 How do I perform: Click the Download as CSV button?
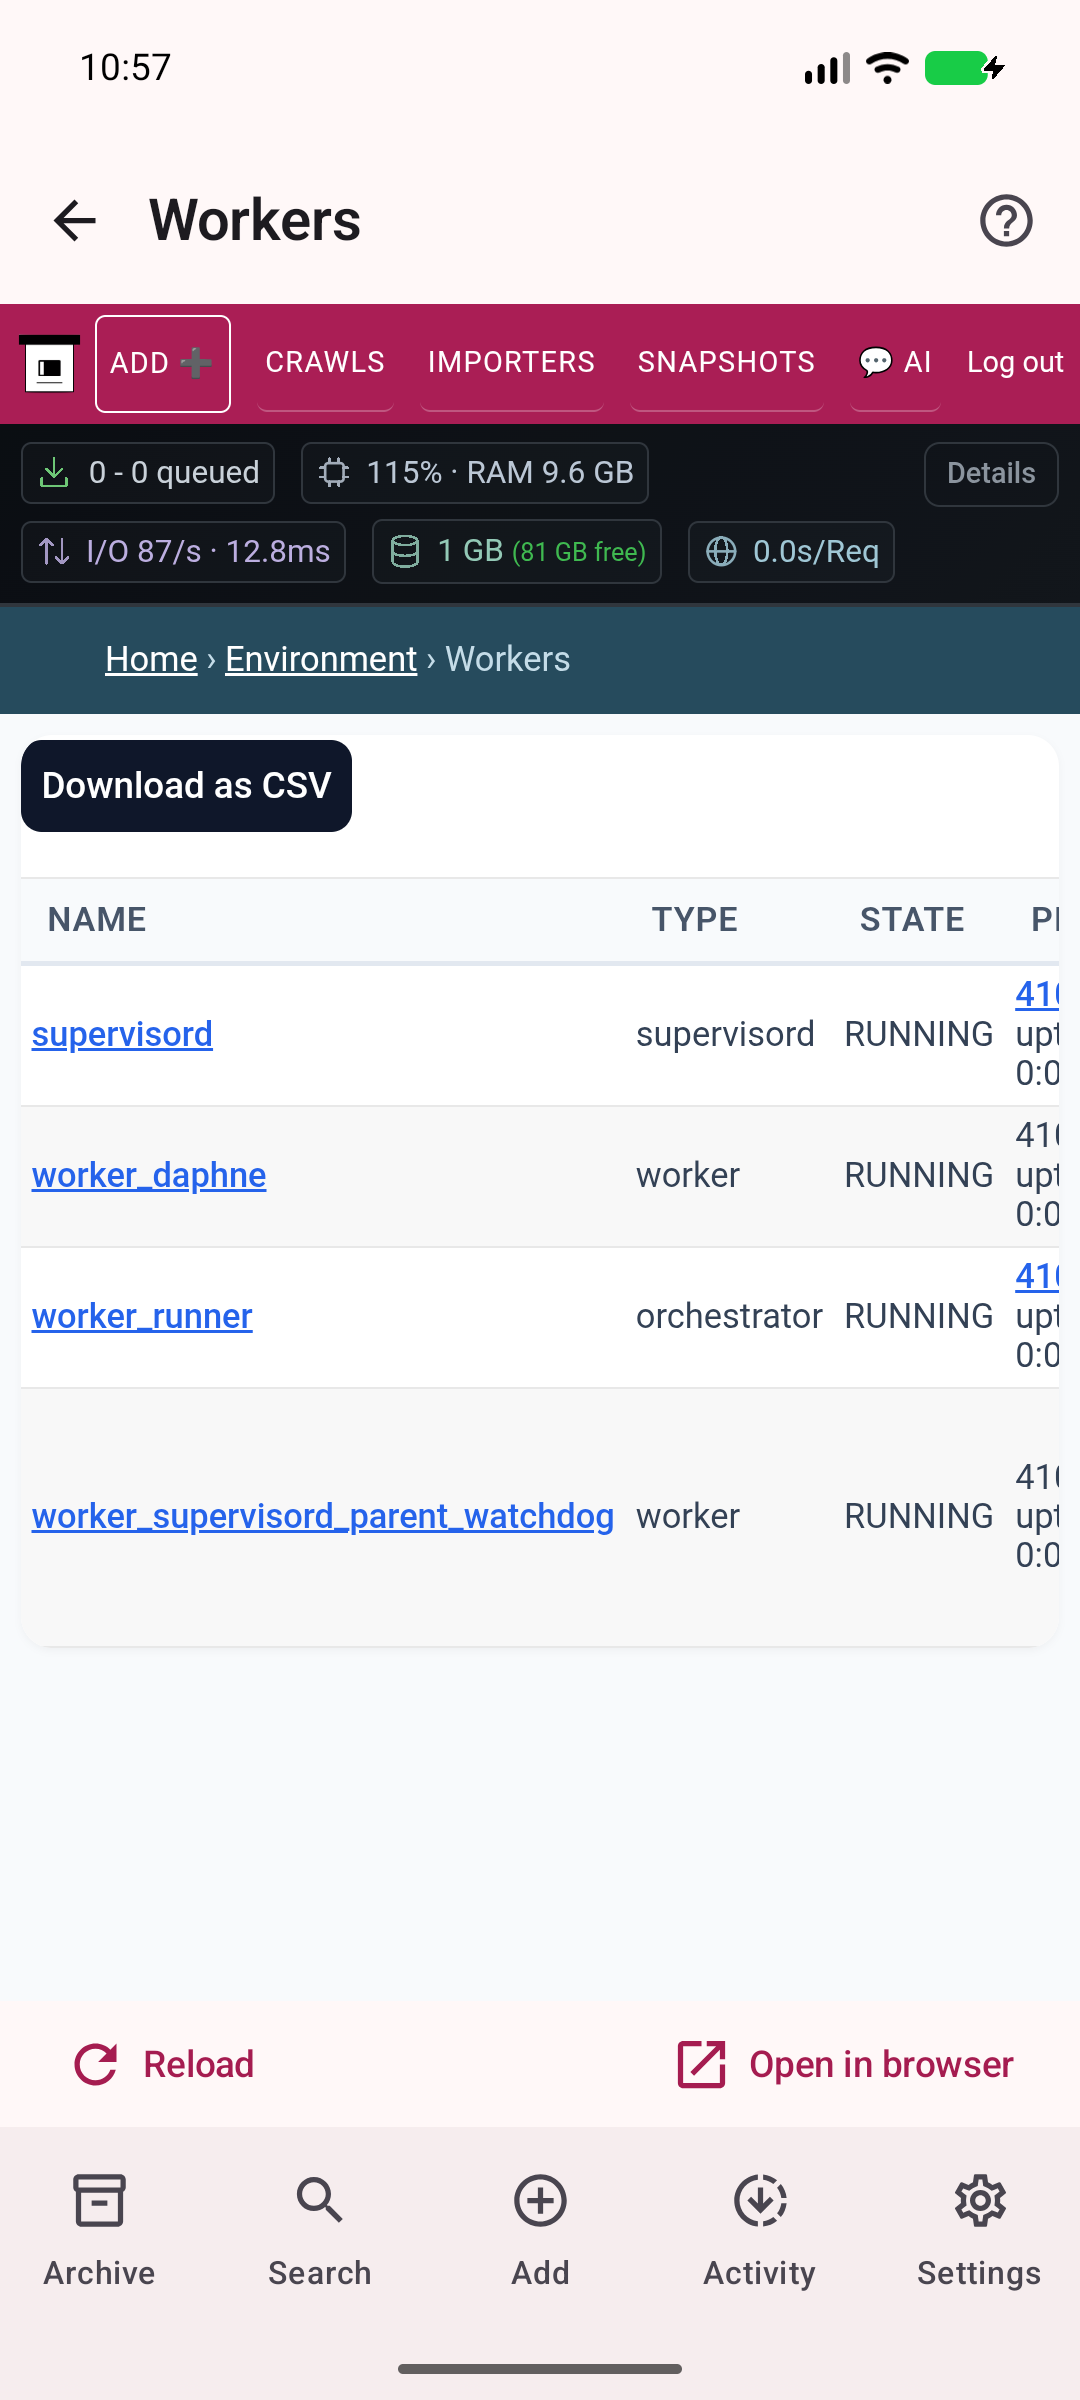click(186, 786)
